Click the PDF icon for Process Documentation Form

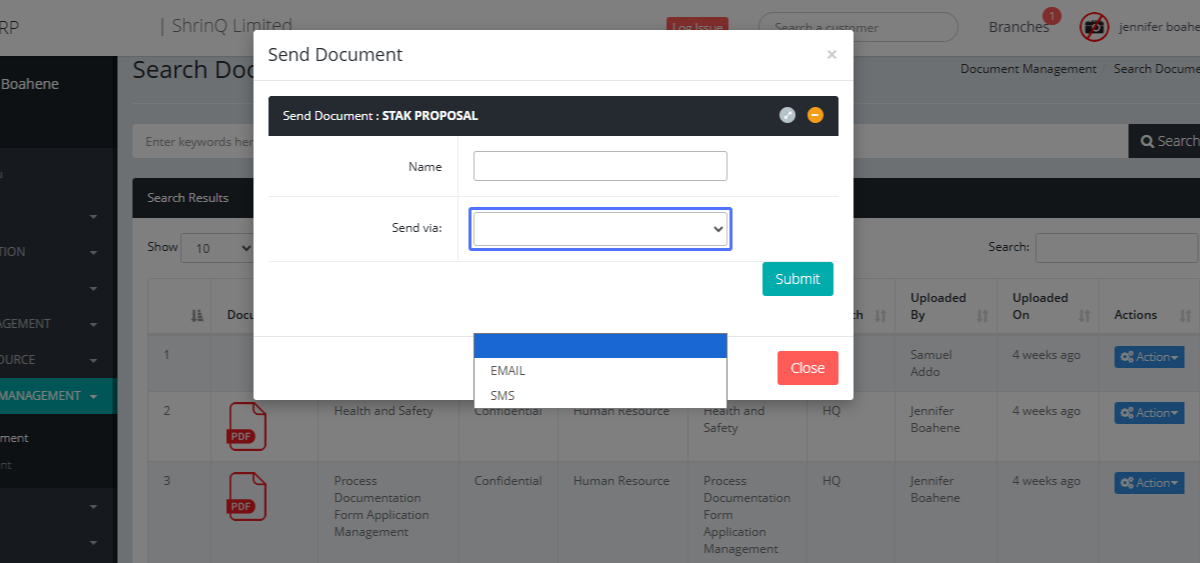pos(247,497)
